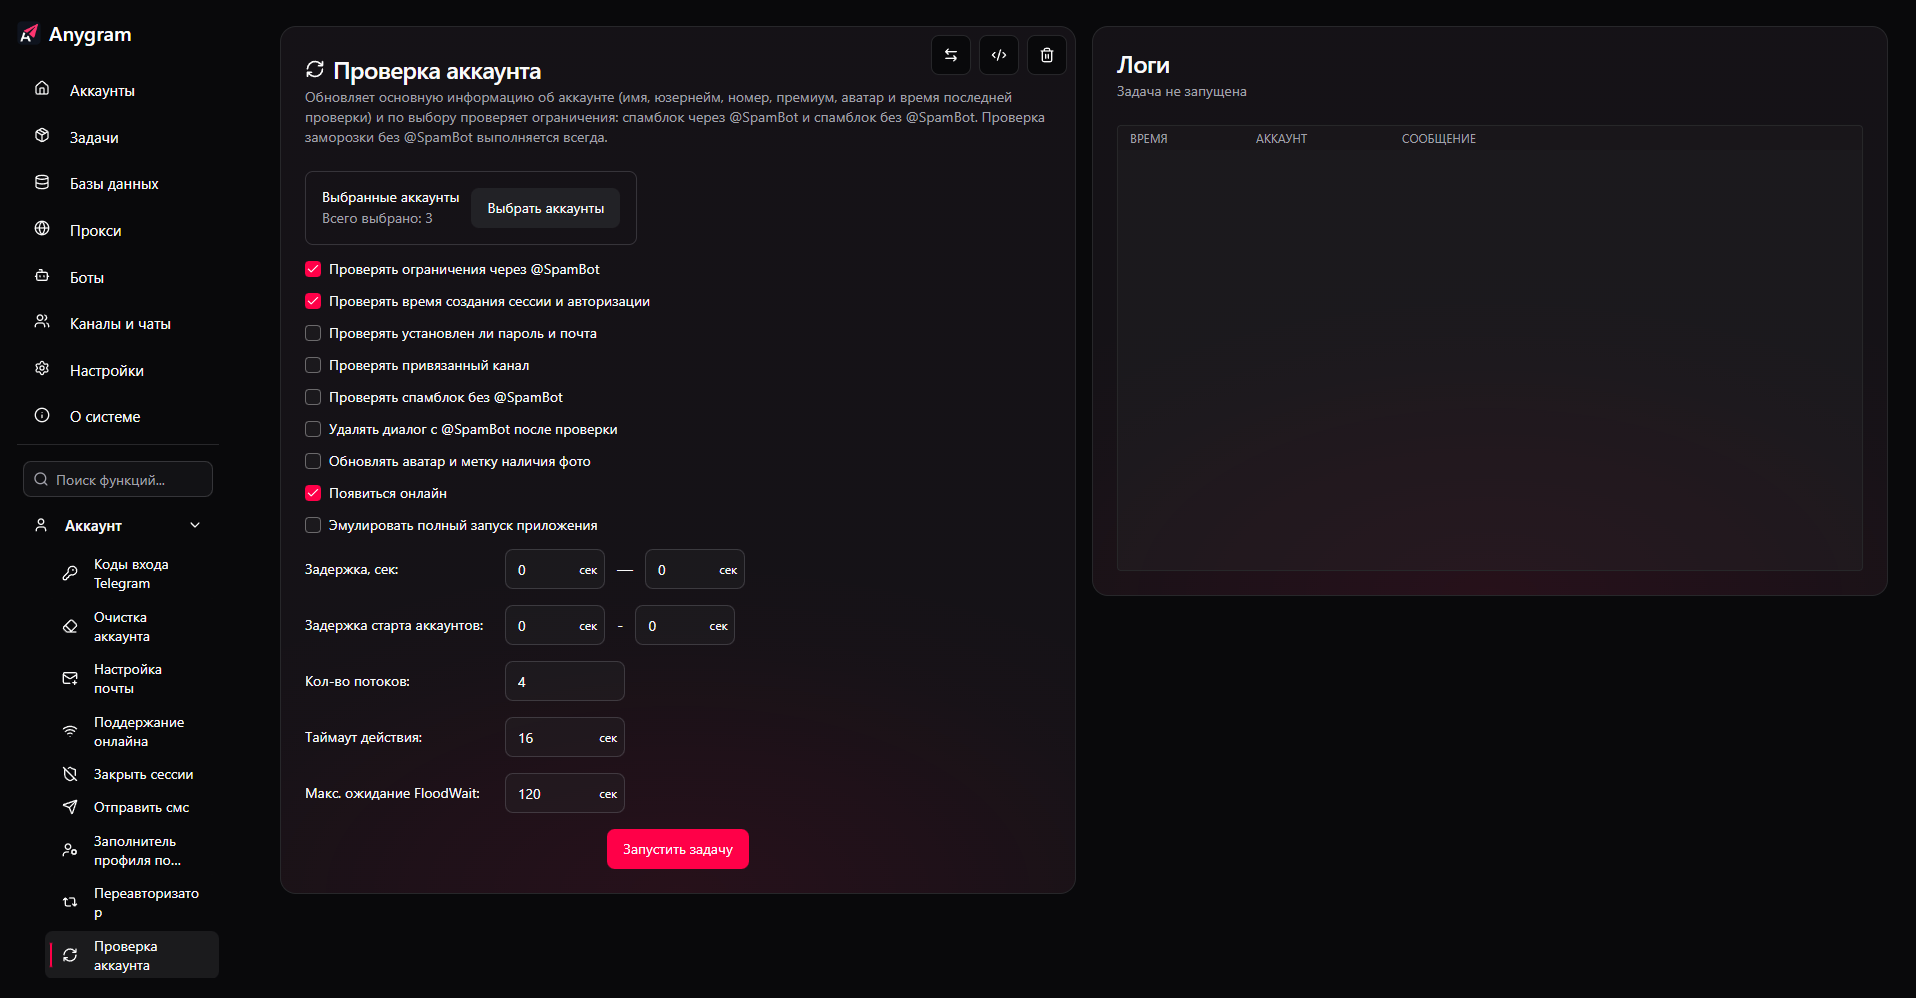Screen dimensions: 1916x998
Task: Click the СООБЩЕНИЕ column header in logs
Action: [x=1439, y=139]
